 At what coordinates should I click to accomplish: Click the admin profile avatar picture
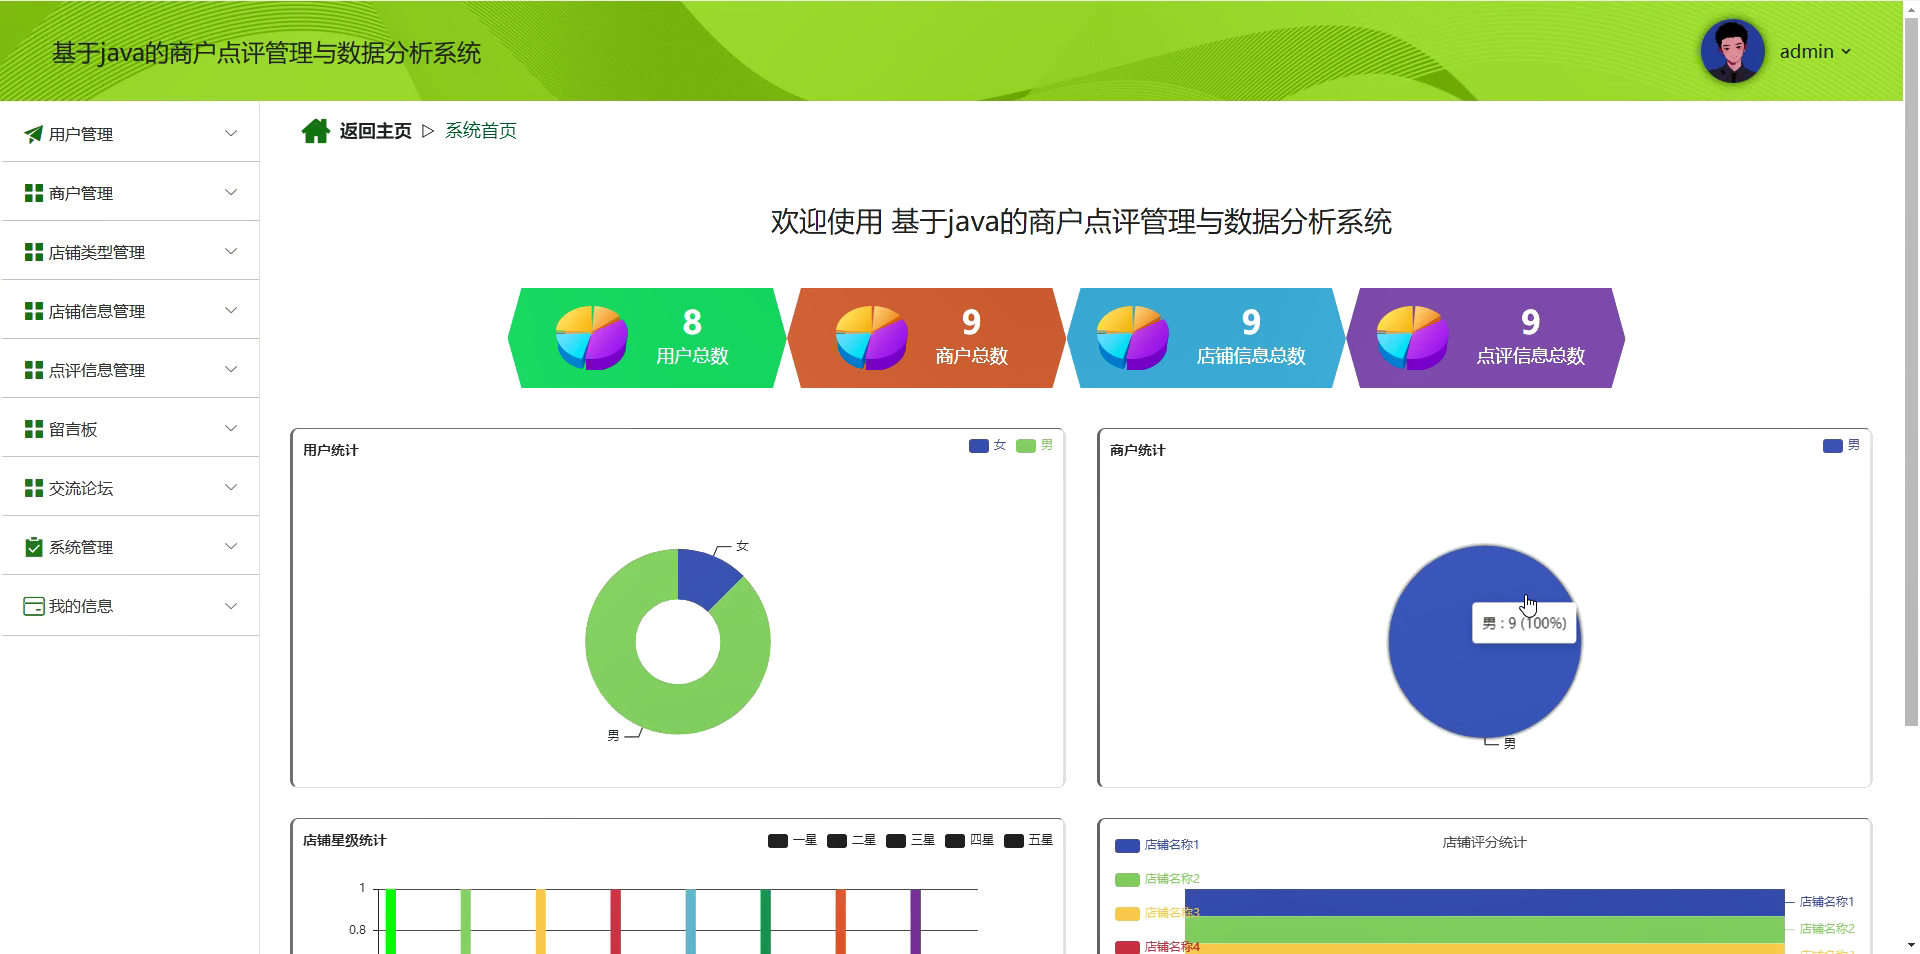point(1731,51)
